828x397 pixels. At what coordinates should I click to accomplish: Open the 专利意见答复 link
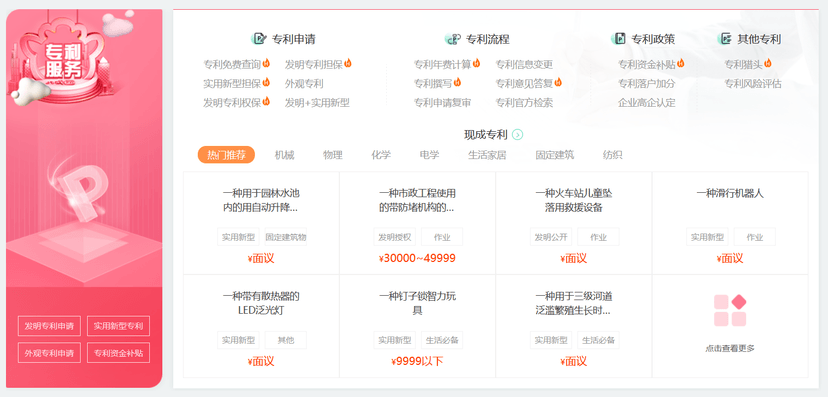point(524,83)
